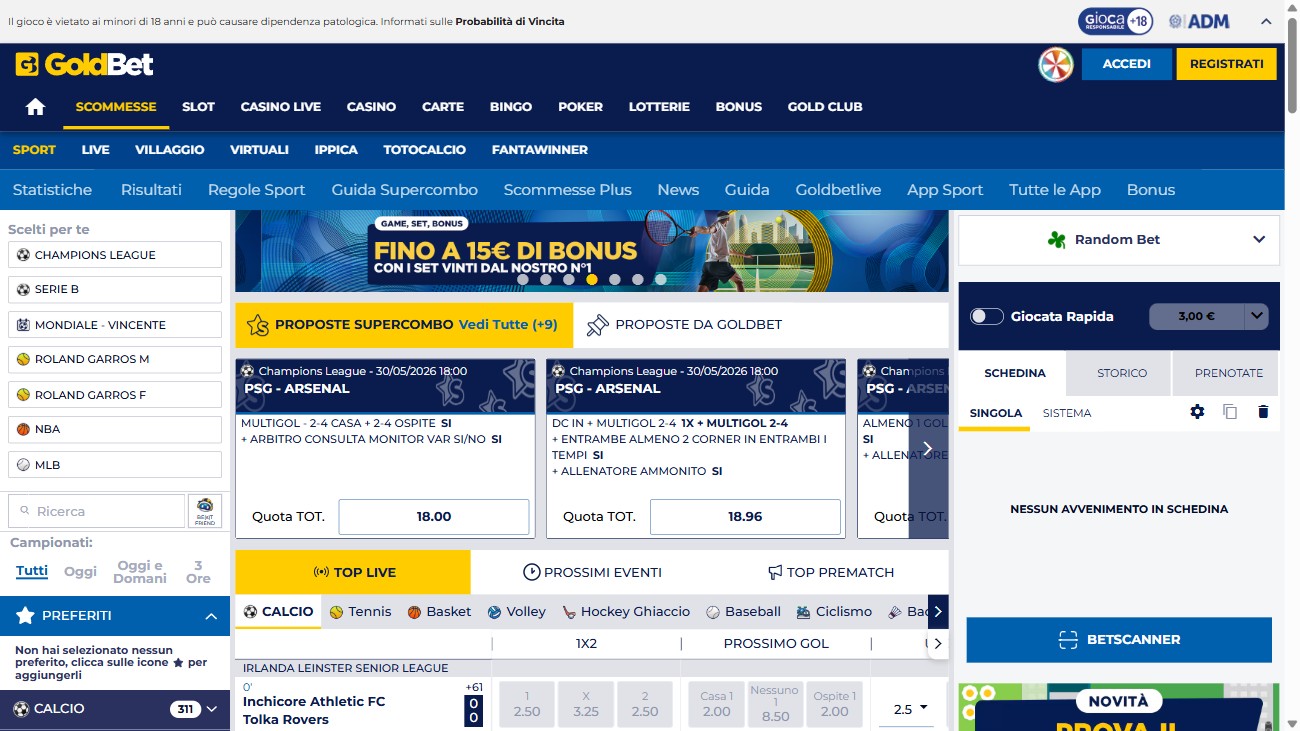This screenshot has height=731, width=1300.
Task: Click the MLB baseball icon in sidebar
Action: (23, 465)
